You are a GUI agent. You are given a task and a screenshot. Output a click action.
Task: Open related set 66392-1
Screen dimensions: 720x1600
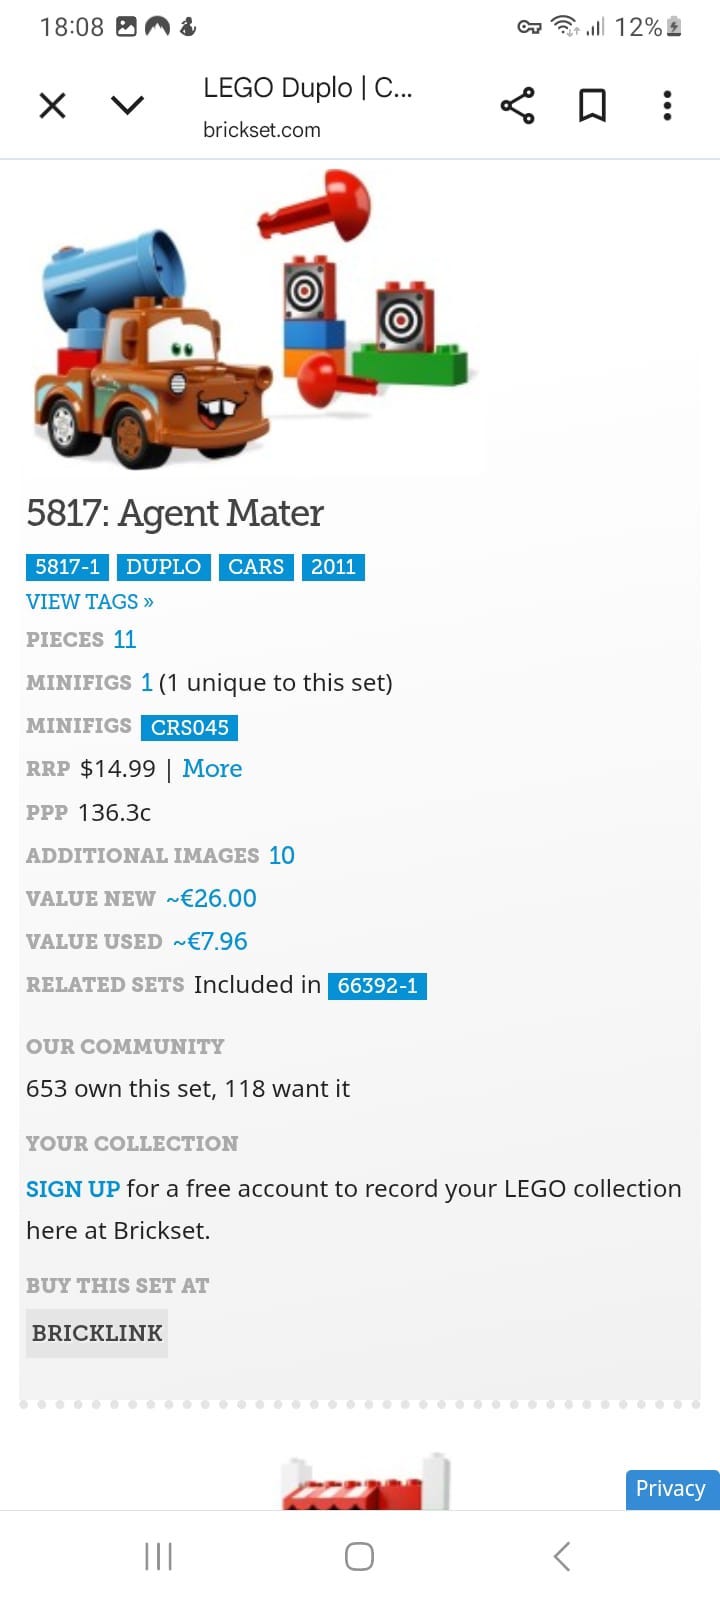pos(377,986)
